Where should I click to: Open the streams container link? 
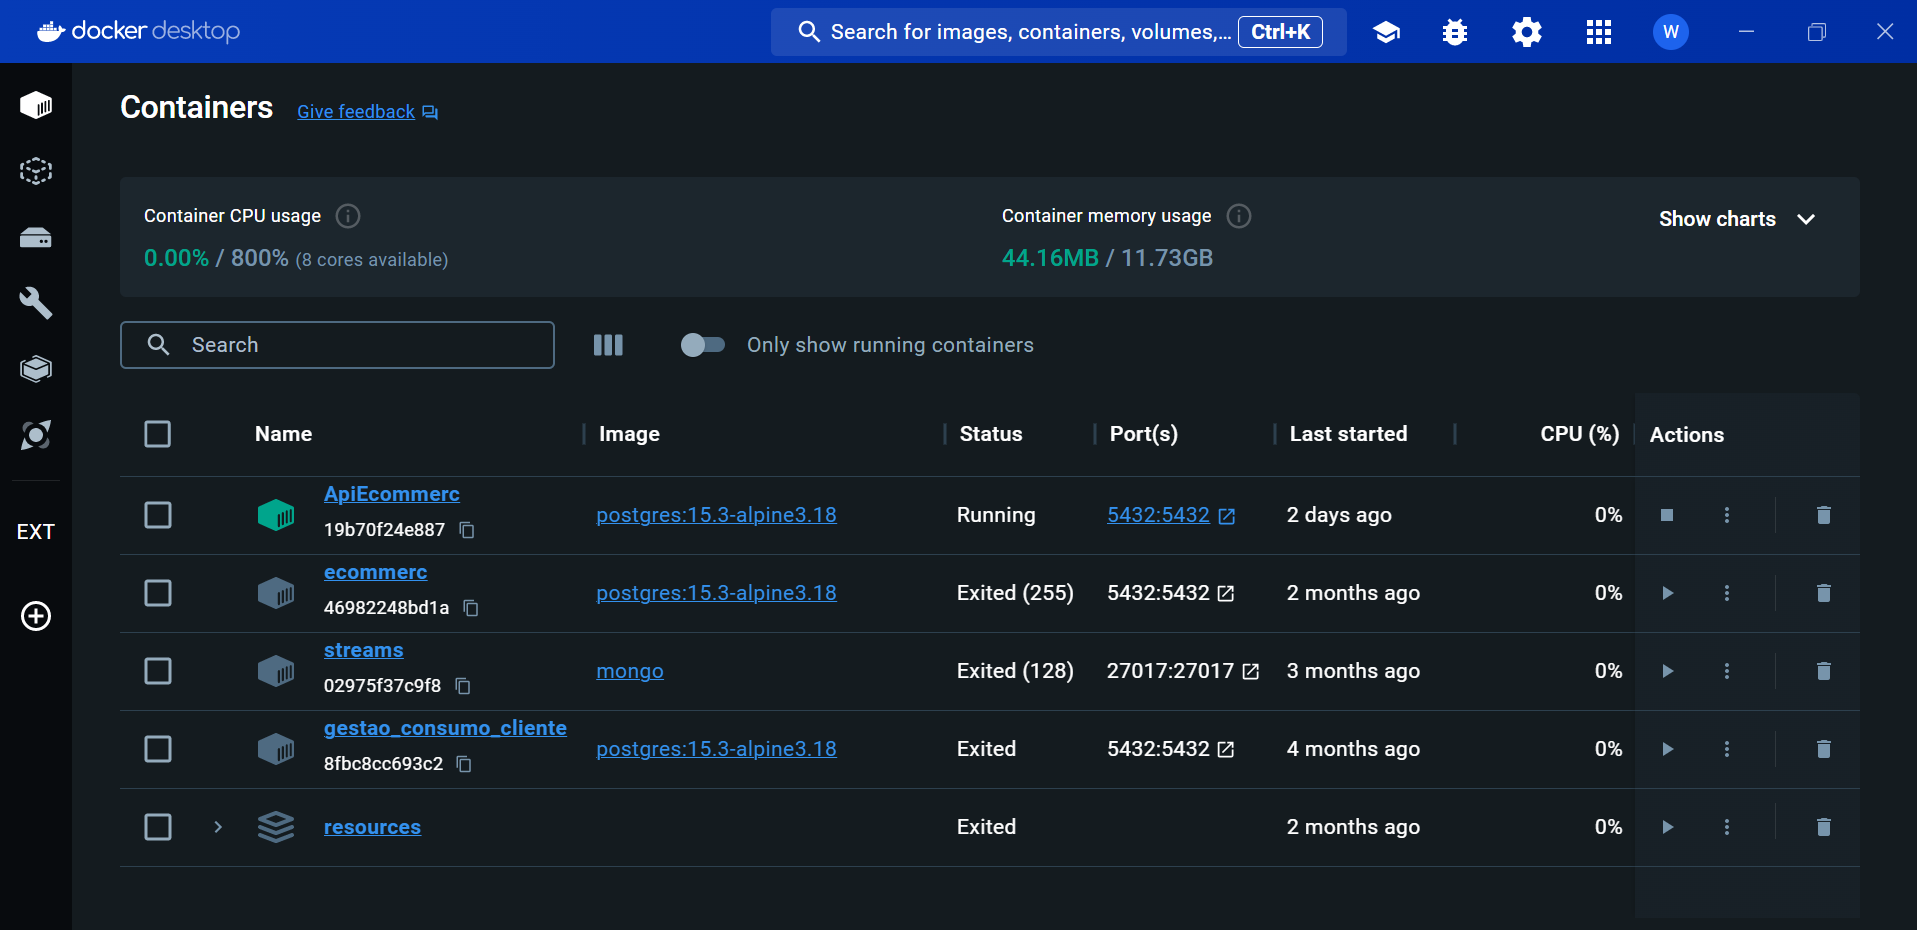pyautogui.click(x=363, y=650)
